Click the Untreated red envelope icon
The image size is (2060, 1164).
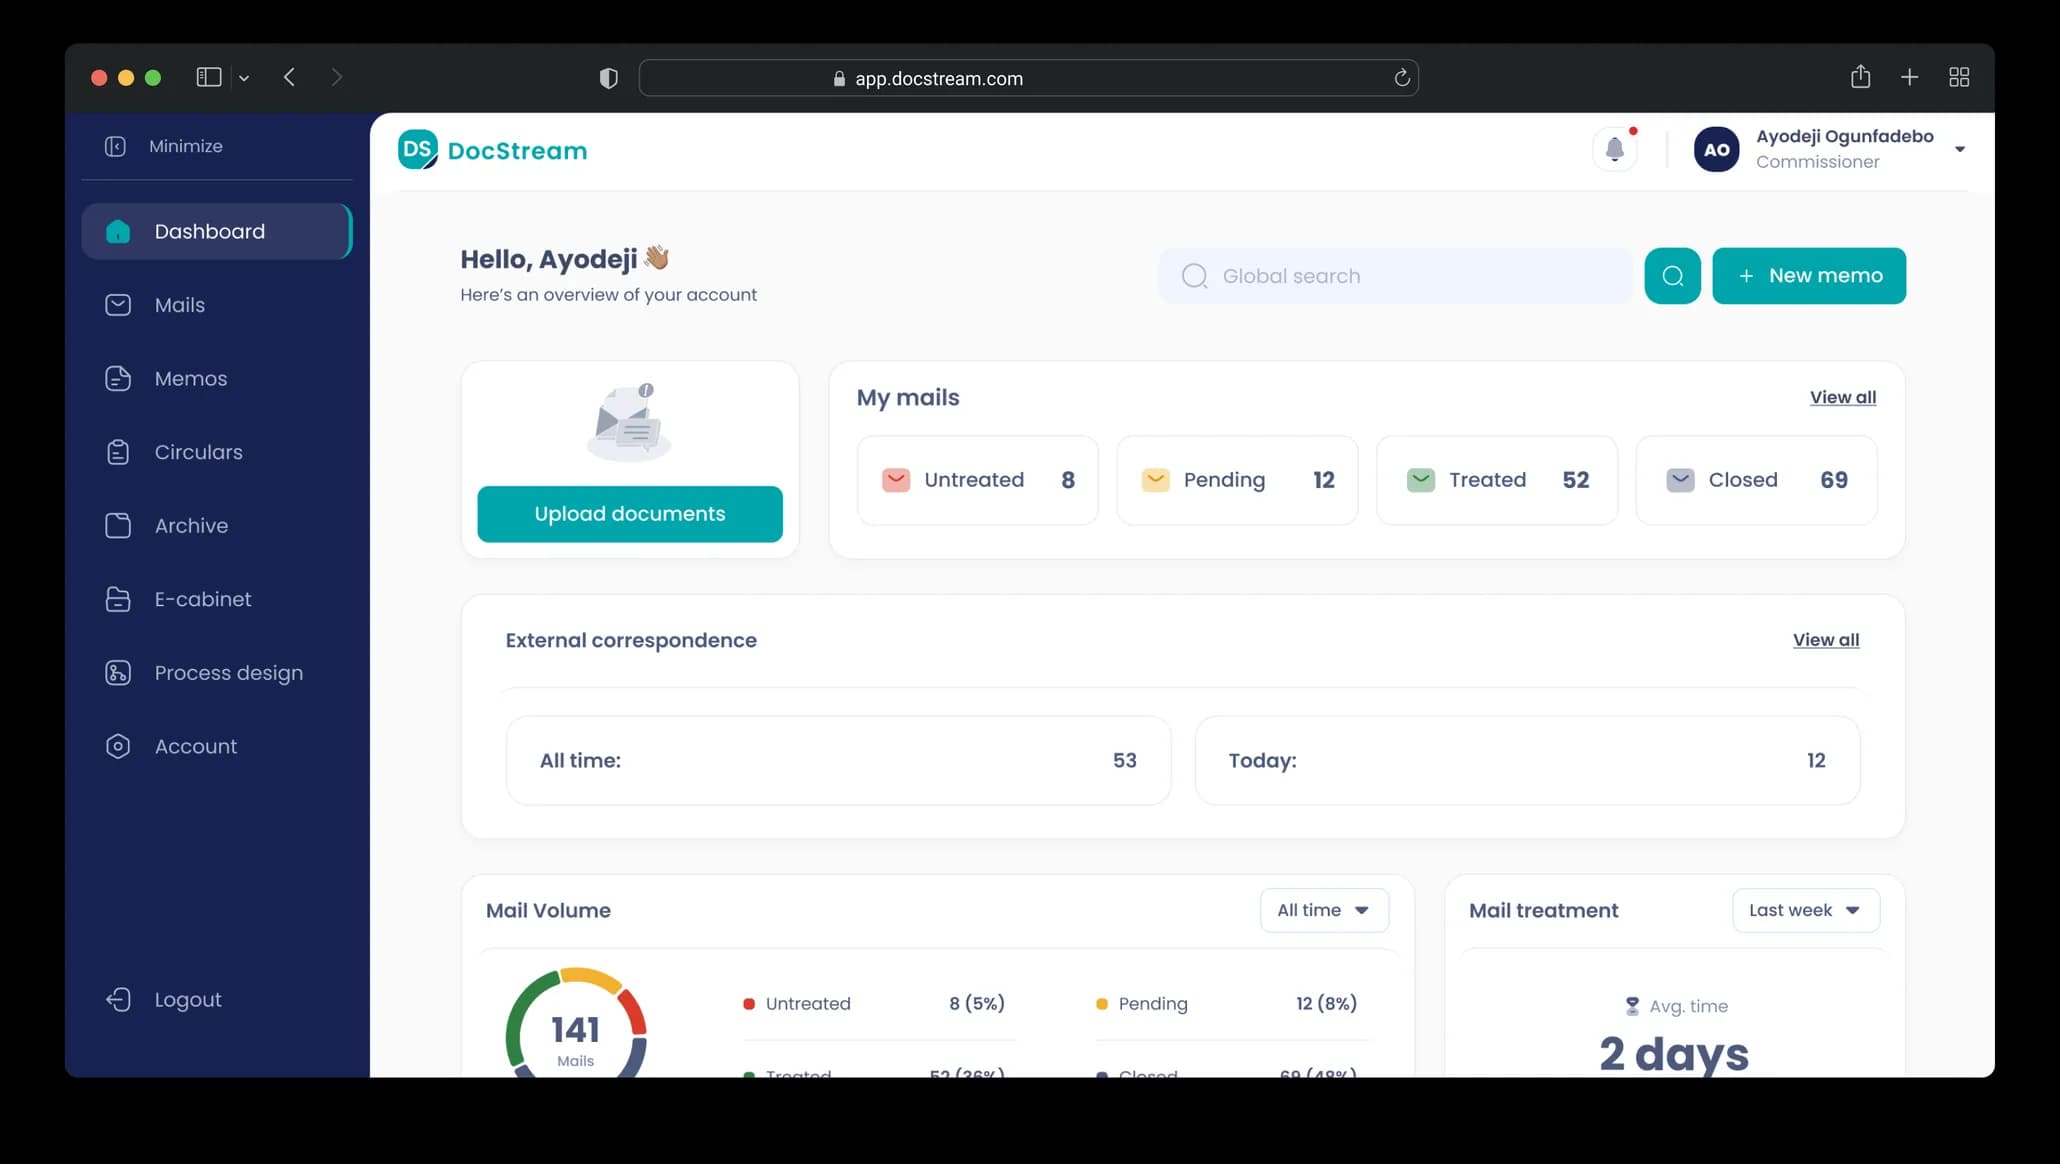pos(895,480)
